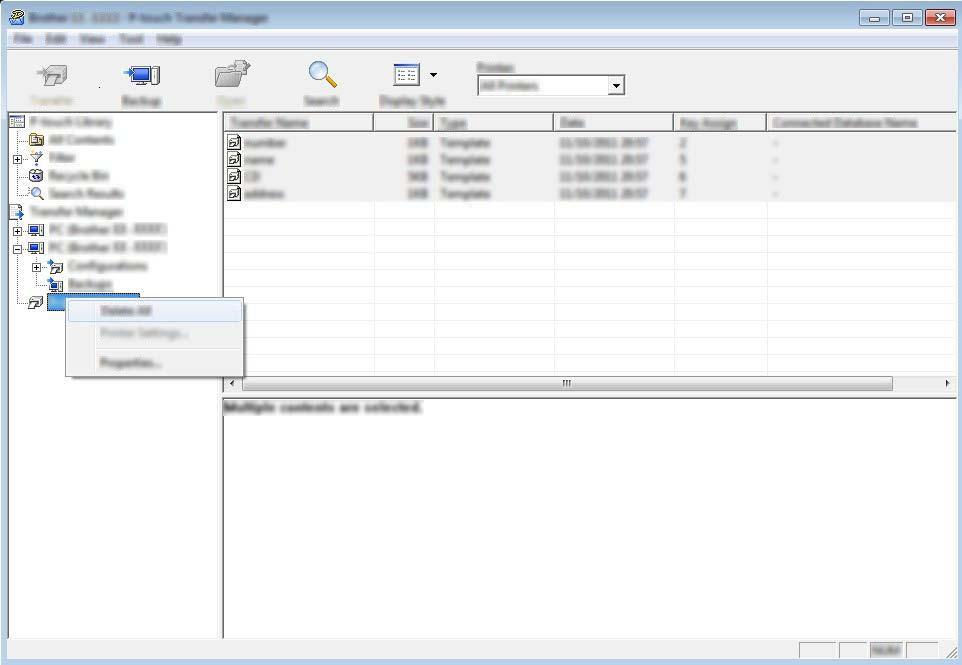This screenshot has width=962, height=665.
Task: Click the Template type cell of number row
Action: (464, 143)
